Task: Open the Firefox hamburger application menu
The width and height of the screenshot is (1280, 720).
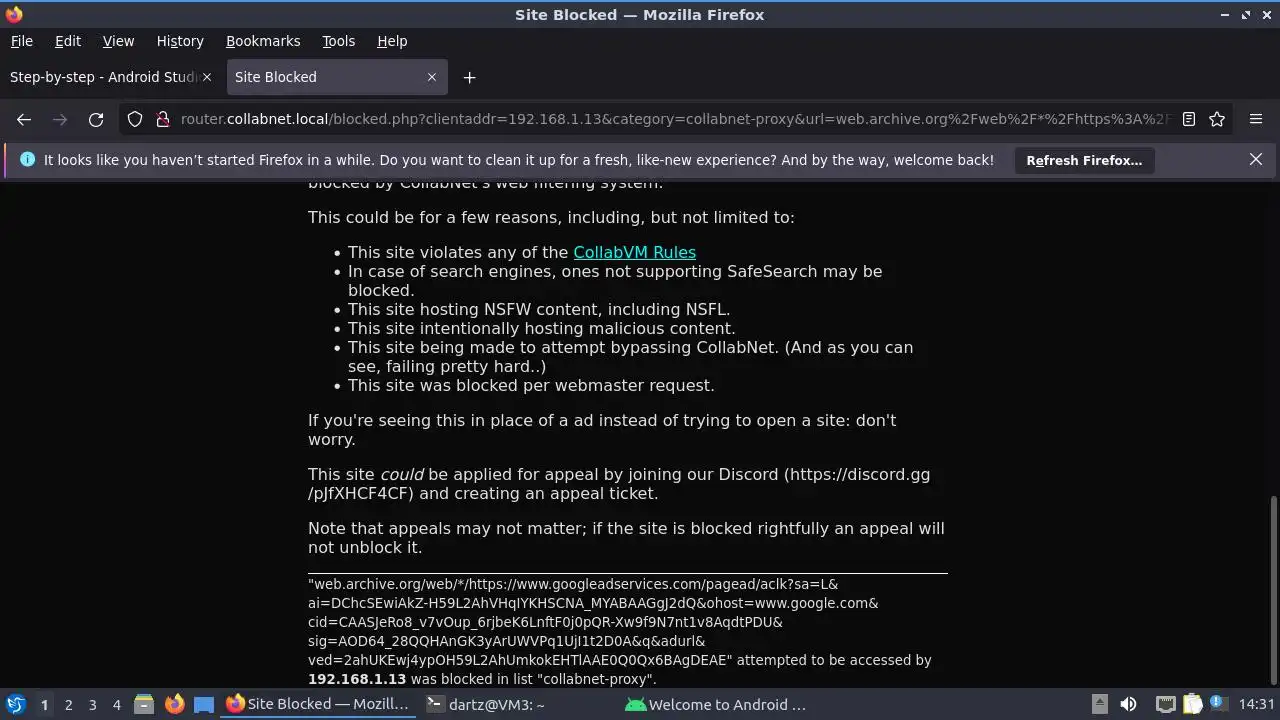Action: [x=1256, y=119]
